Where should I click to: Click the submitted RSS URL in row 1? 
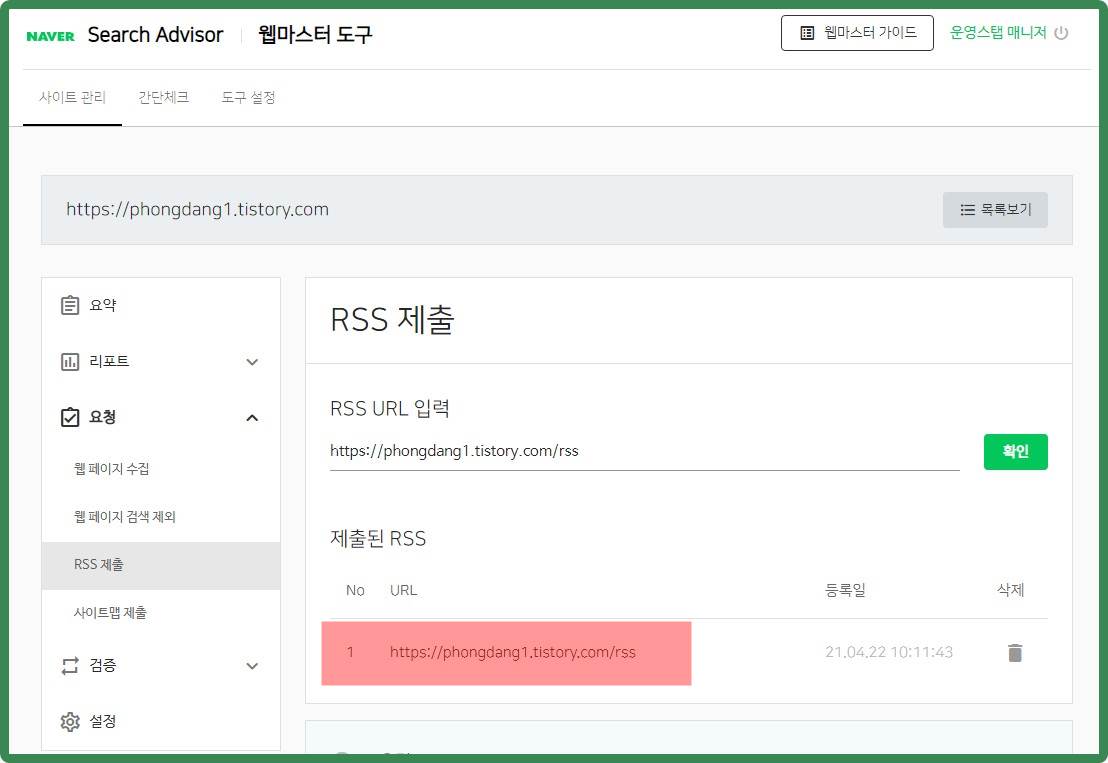click(x=512, y=652)
